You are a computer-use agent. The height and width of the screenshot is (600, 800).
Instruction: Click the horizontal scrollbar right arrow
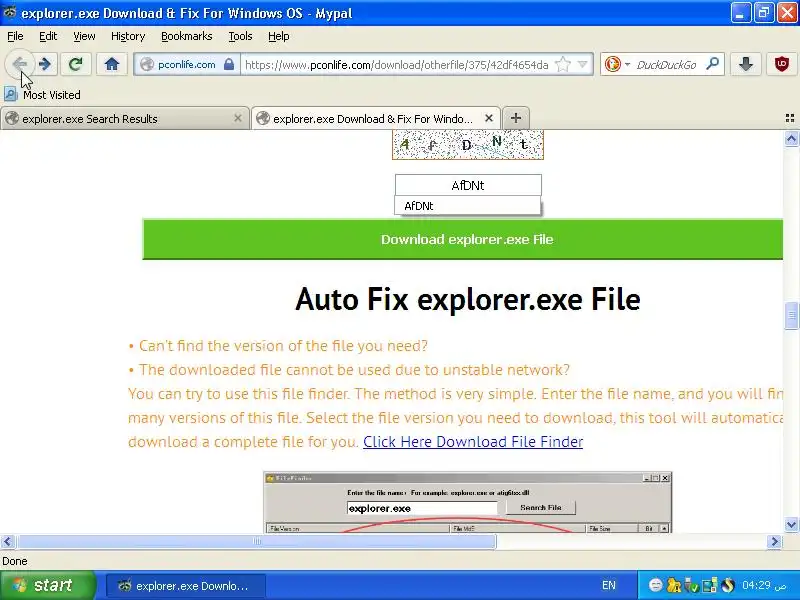[774, 541]
